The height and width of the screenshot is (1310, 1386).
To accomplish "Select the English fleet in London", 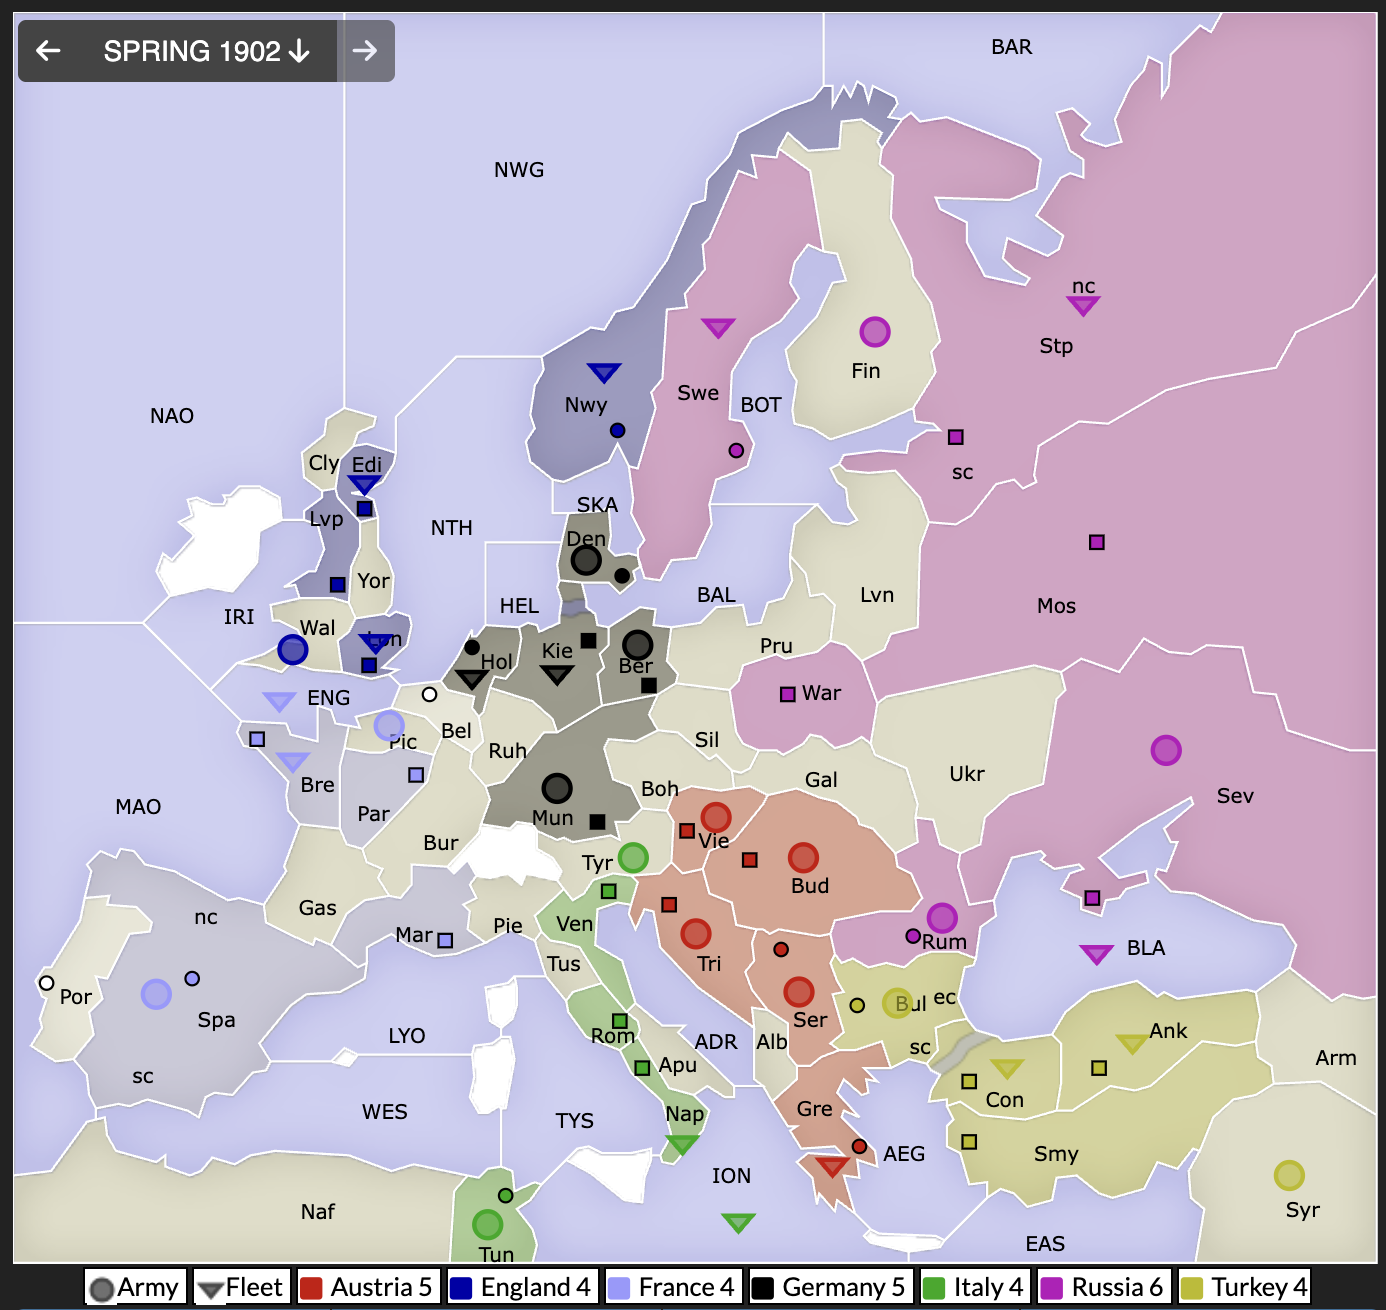I will tap(376, 643).
